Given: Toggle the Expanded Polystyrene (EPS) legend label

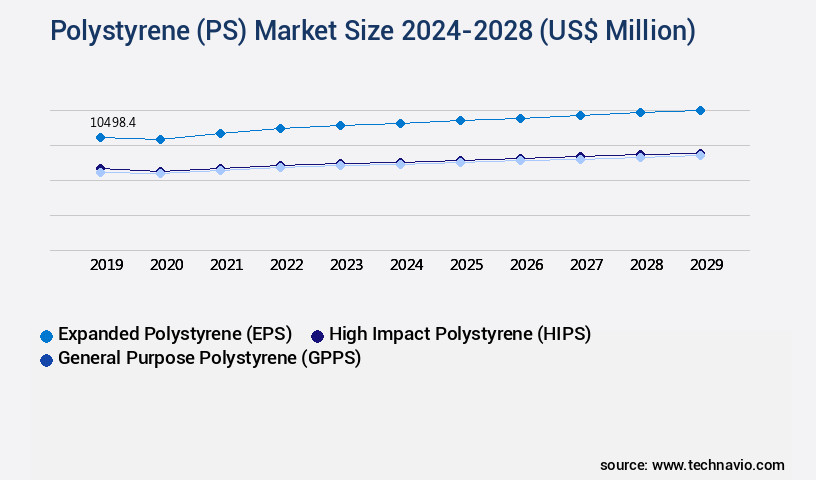Looking at the screenshot, I should click(x=174, y=334).
